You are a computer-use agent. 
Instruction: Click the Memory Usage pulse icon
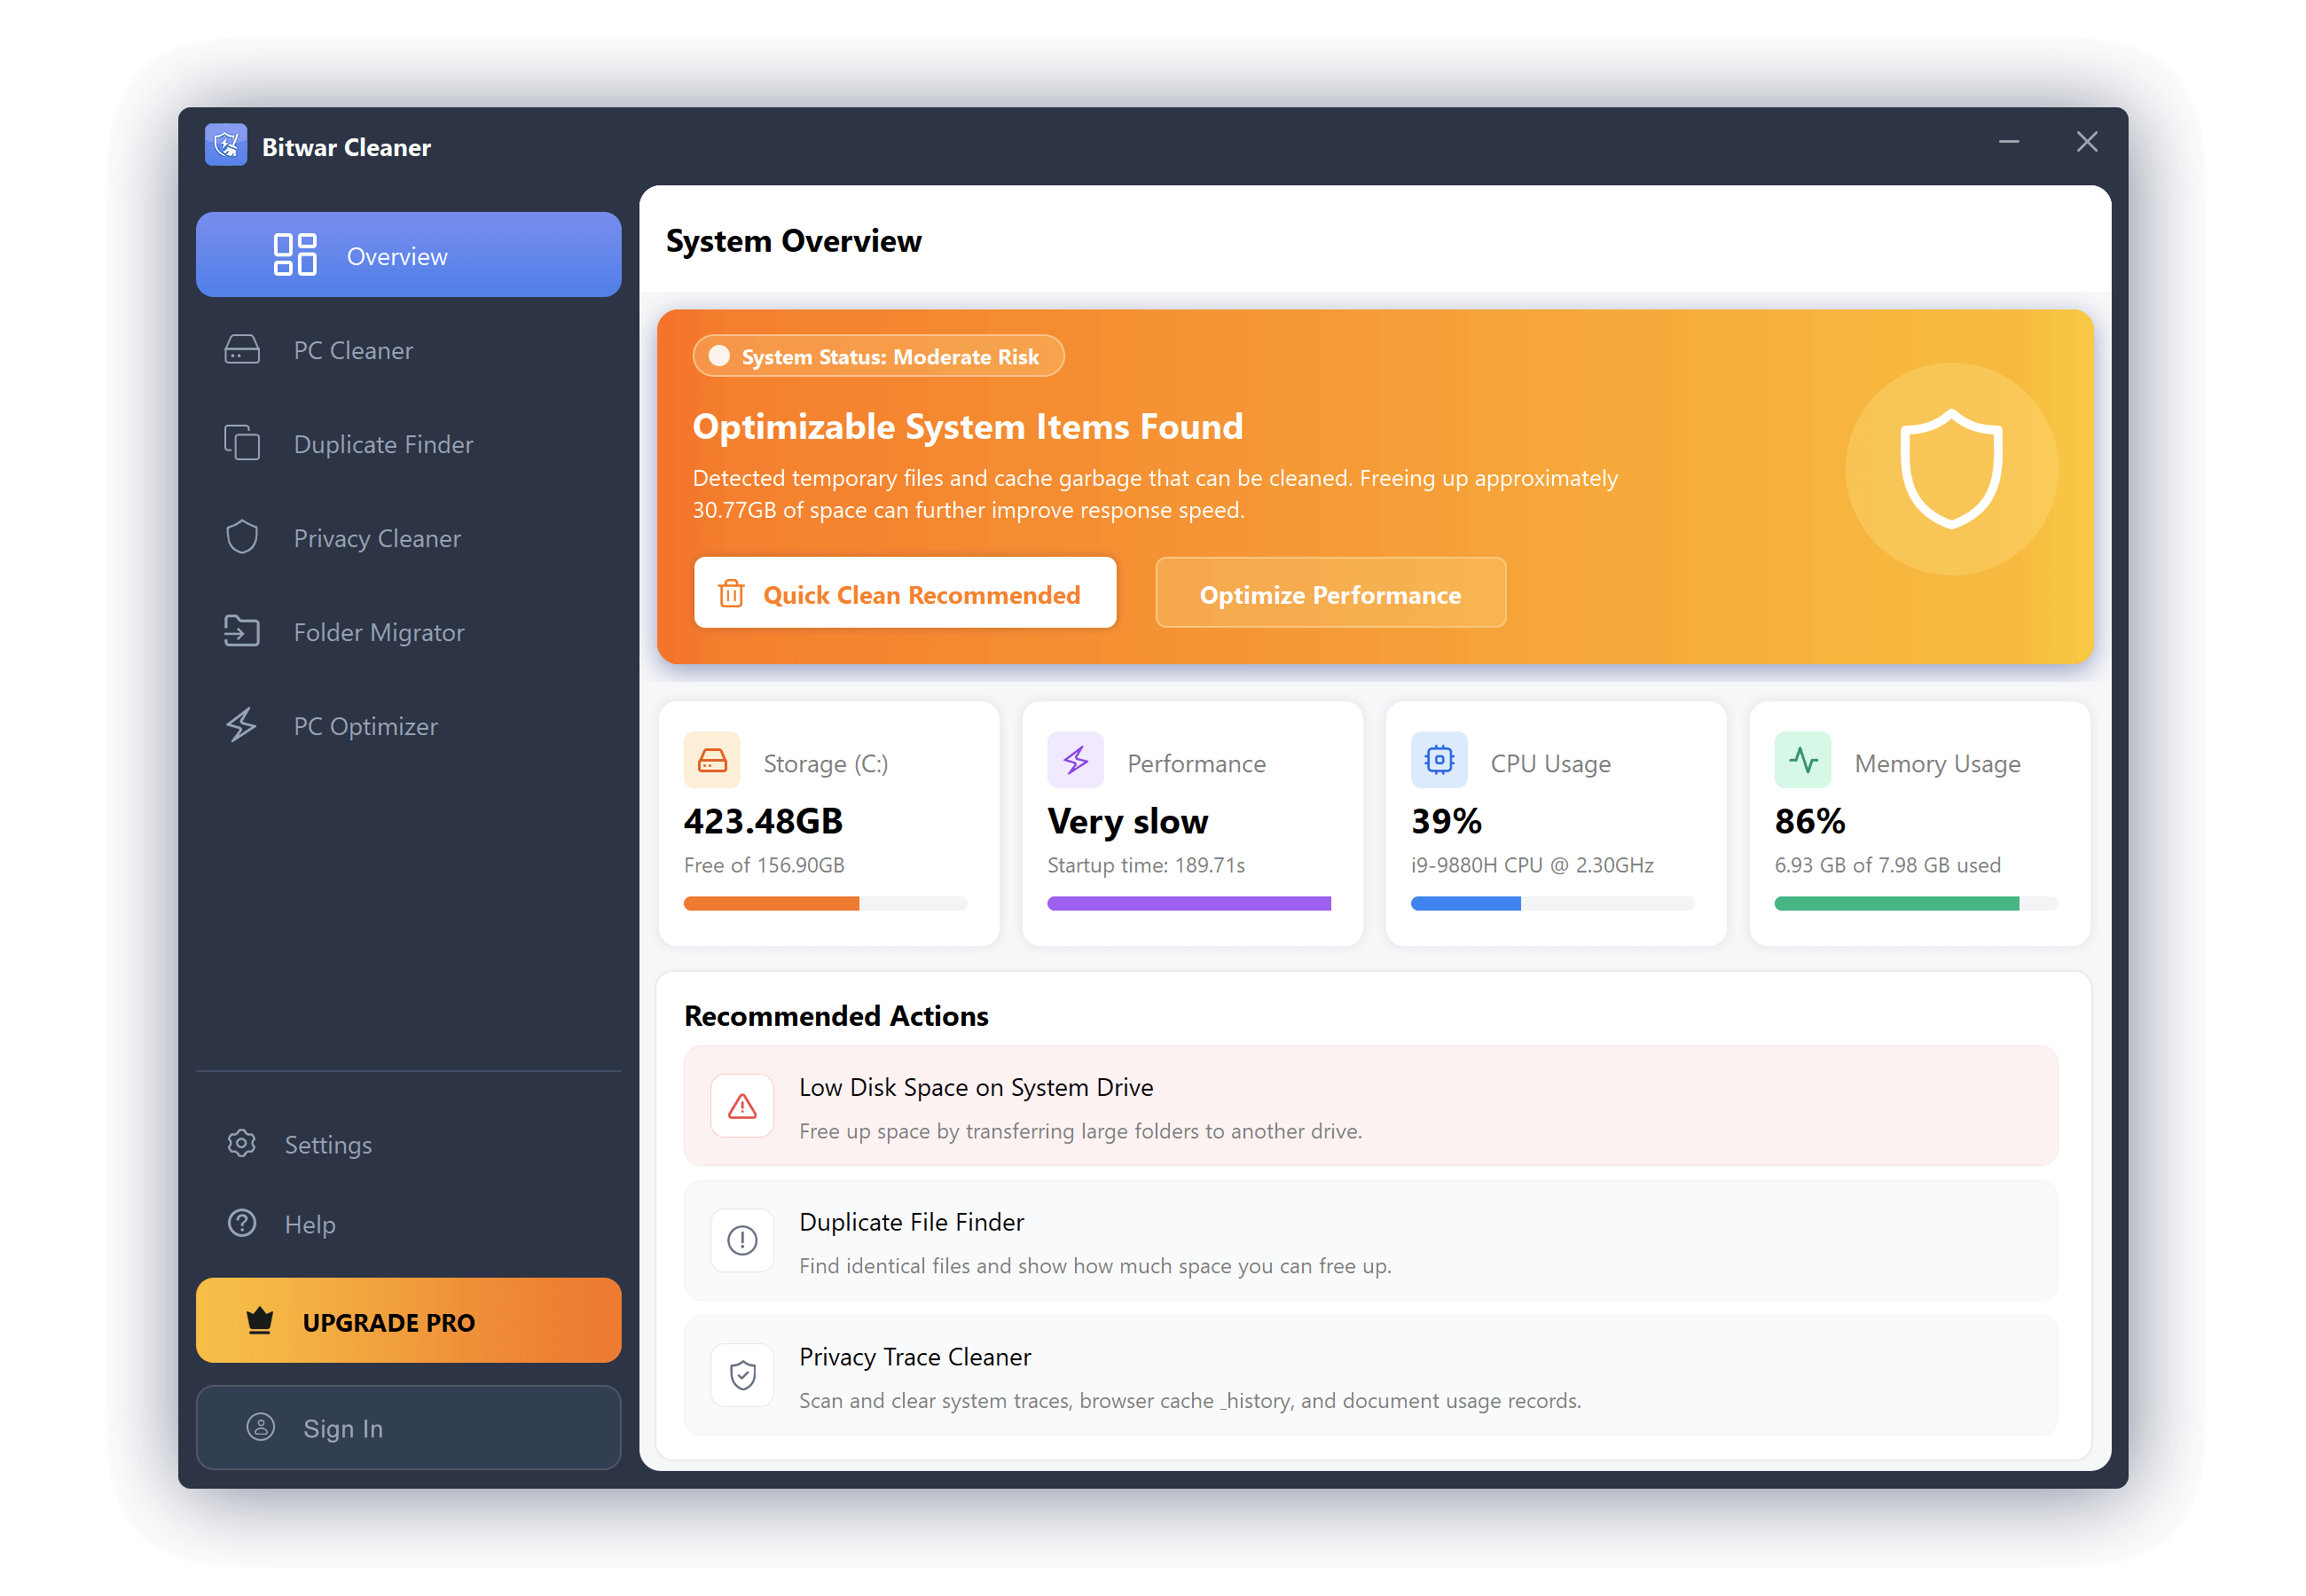1803,761
